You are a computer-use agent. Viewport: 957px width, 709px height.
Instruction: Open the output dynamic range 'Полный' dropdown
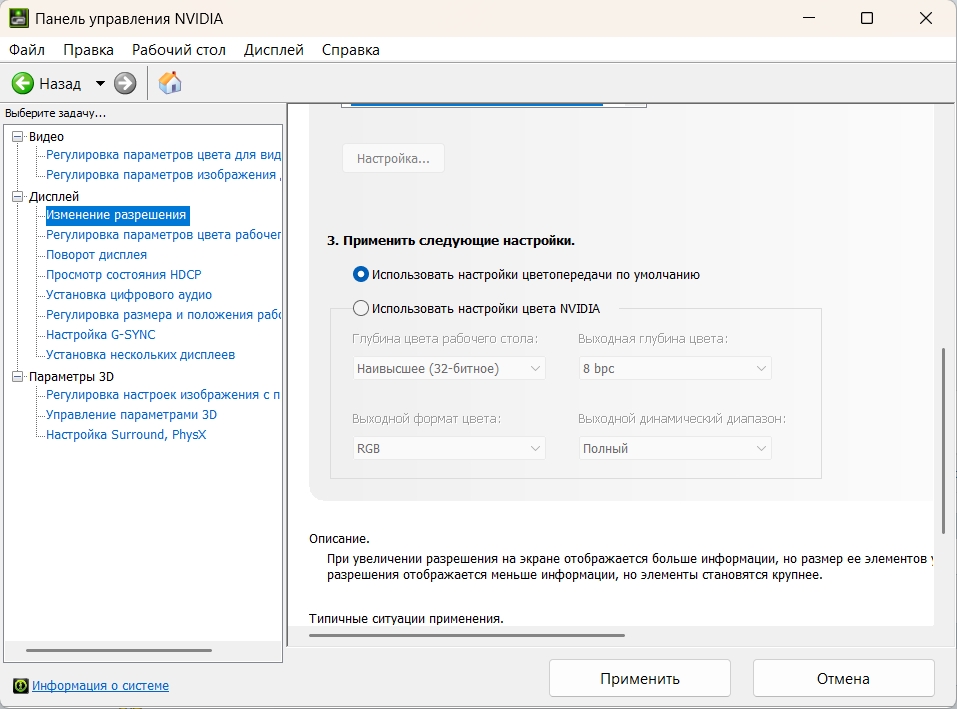pyautogui.click(x=675, y=448)
